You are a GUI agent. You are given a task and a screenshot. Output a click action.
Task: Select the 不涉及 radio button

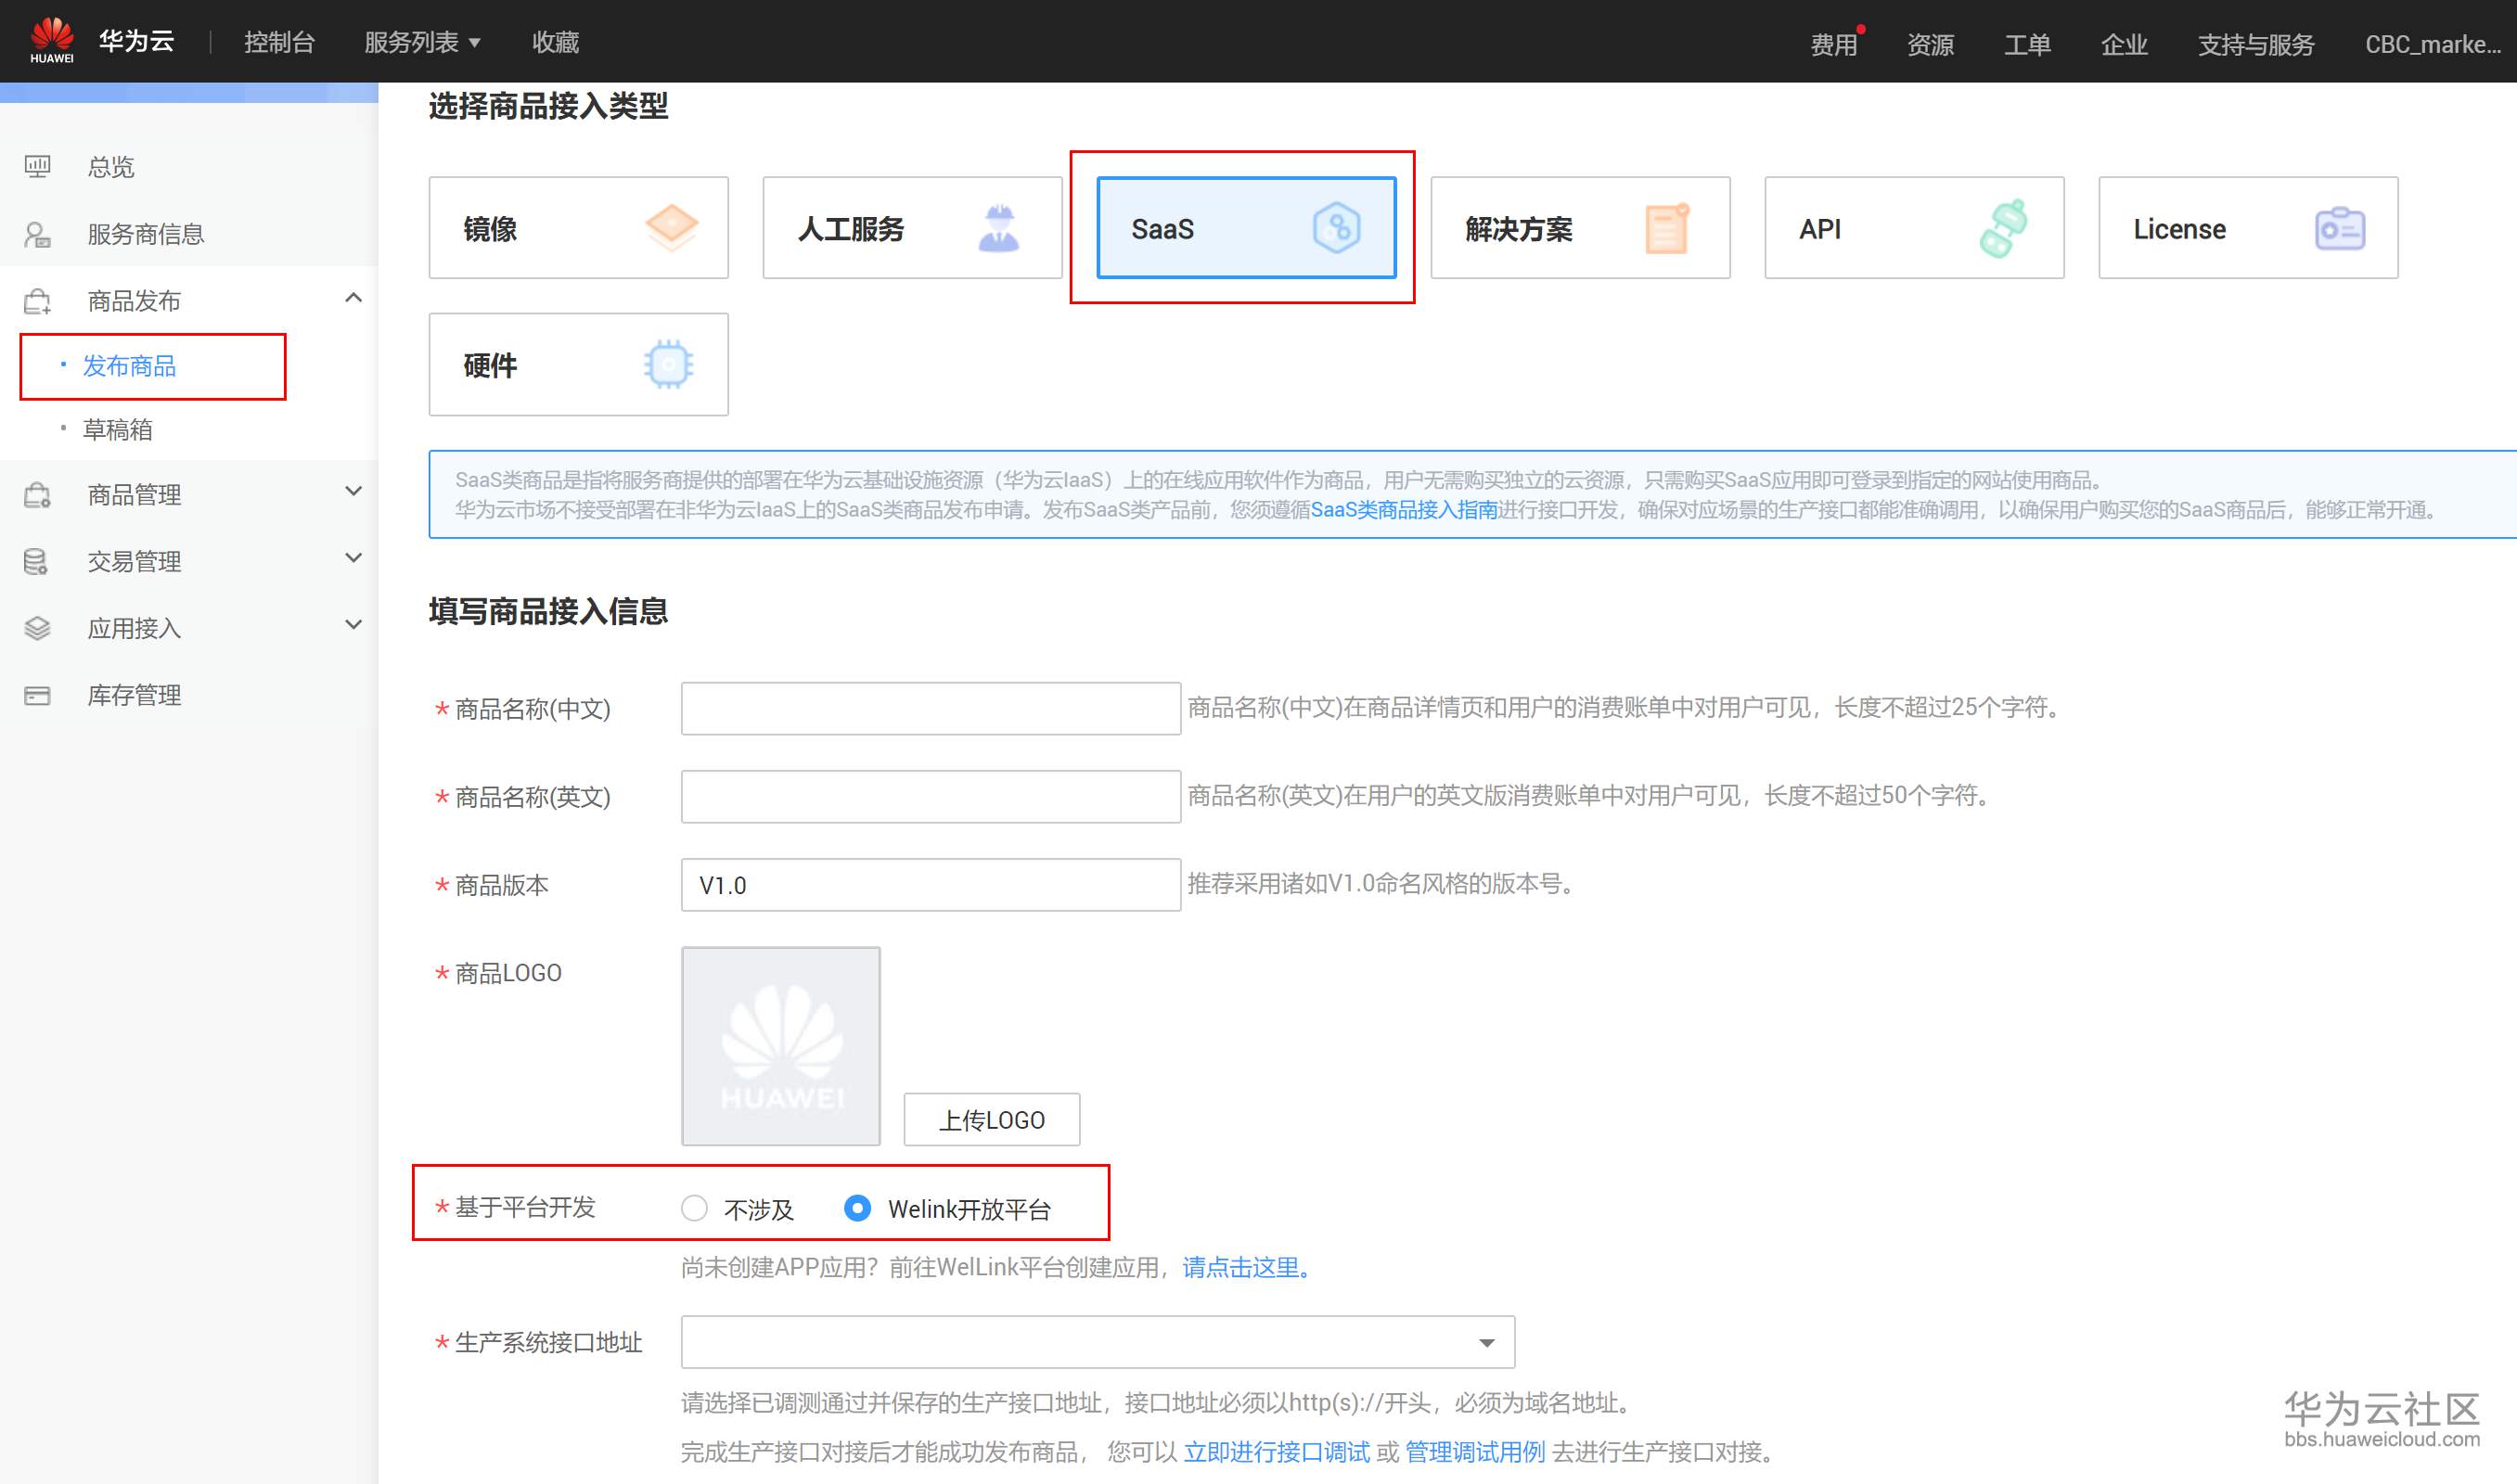[x=694, y=1208]
